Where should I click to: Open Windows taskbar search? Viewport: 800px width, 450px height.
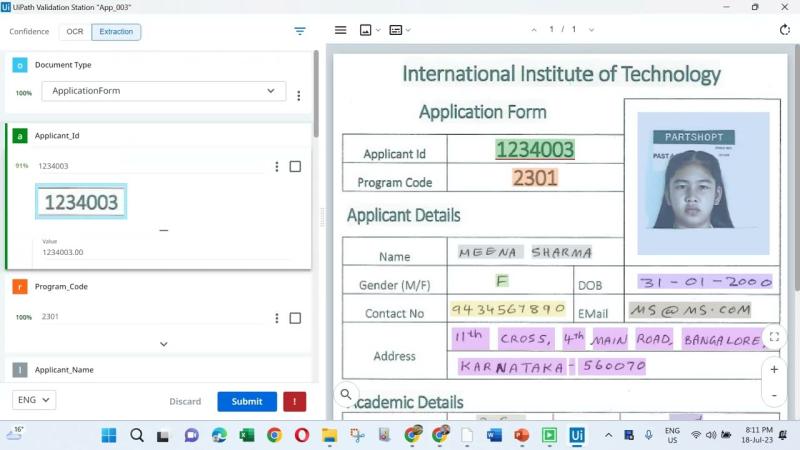[137, 435]
